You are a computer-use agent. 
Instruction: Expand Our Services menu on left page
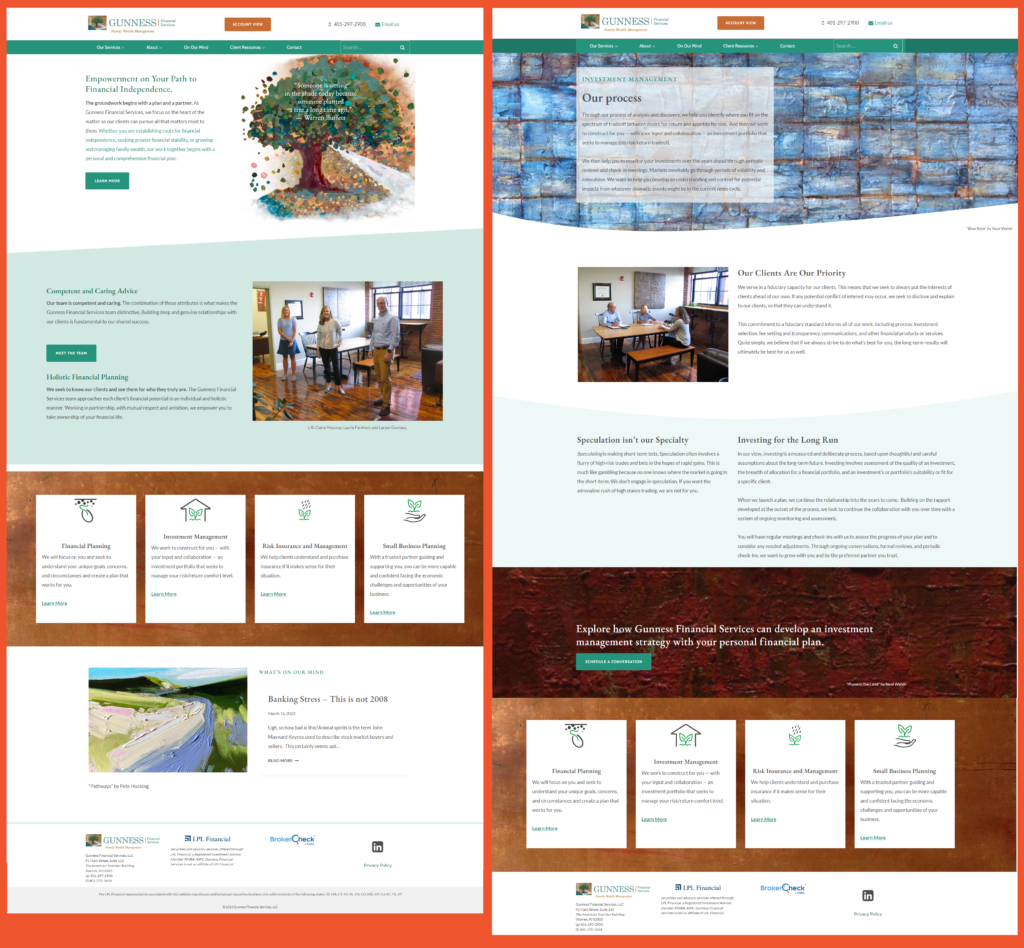click(110, 47)
